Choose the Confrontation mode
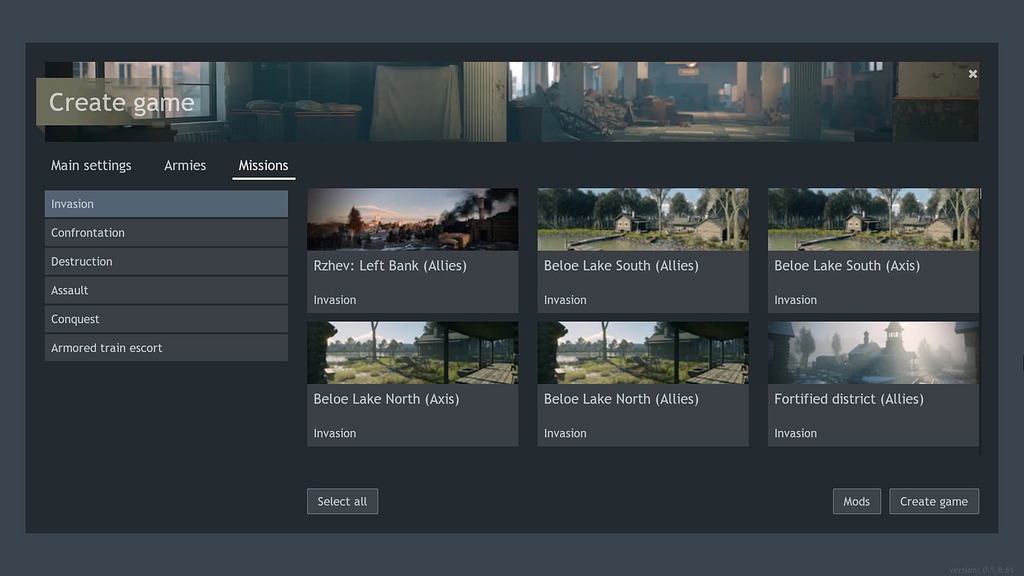 (x=166, y=232)
